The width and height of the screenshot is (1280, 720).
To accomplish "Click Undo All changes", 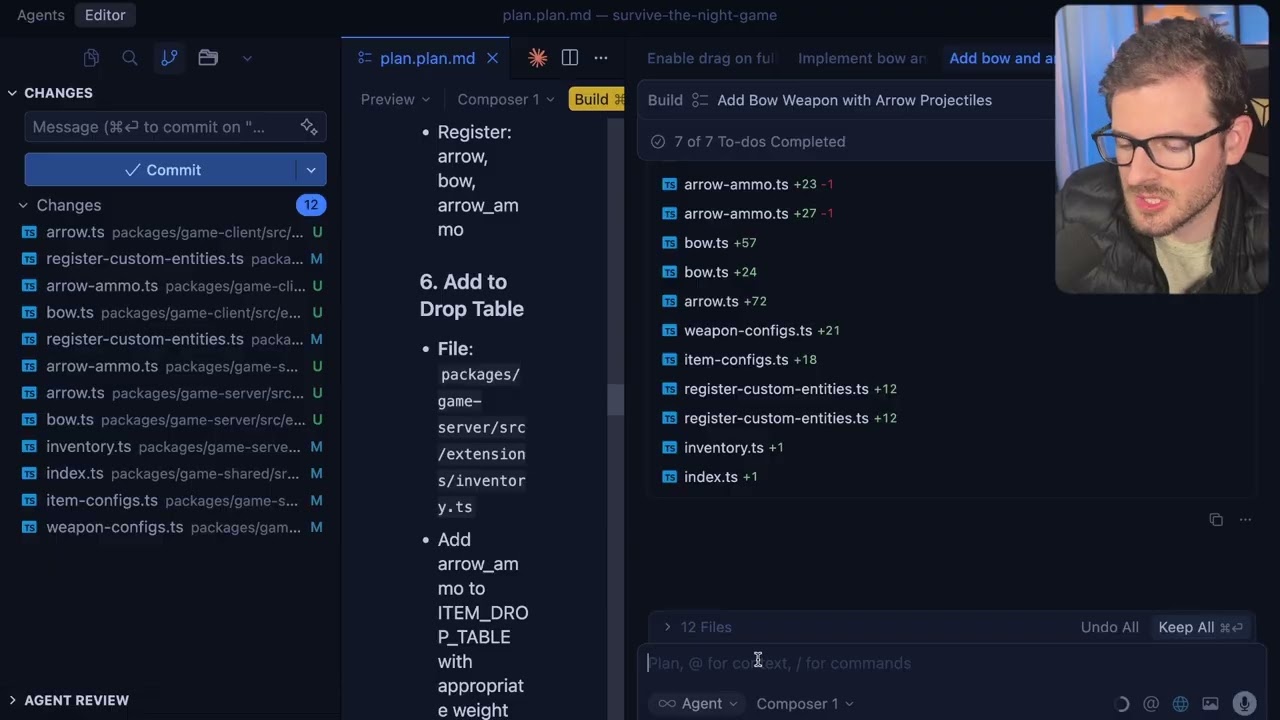I will click(1110, 627).
